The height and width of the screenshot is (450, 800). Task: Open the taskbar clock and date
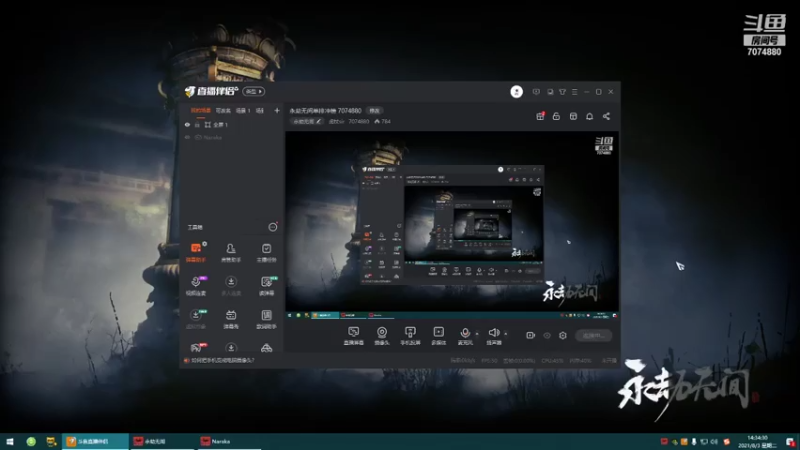point(757,441)
